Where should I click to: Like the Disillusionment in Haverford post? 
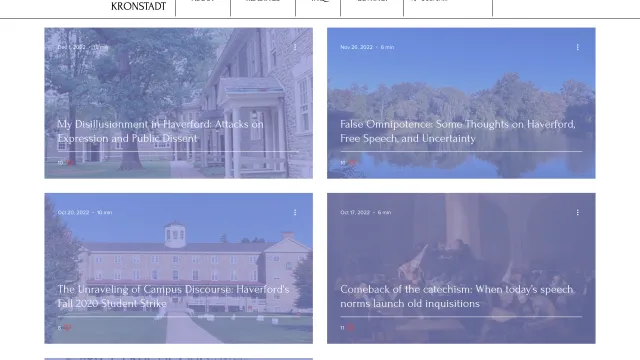pyautogui.click(x=70, y=163)
